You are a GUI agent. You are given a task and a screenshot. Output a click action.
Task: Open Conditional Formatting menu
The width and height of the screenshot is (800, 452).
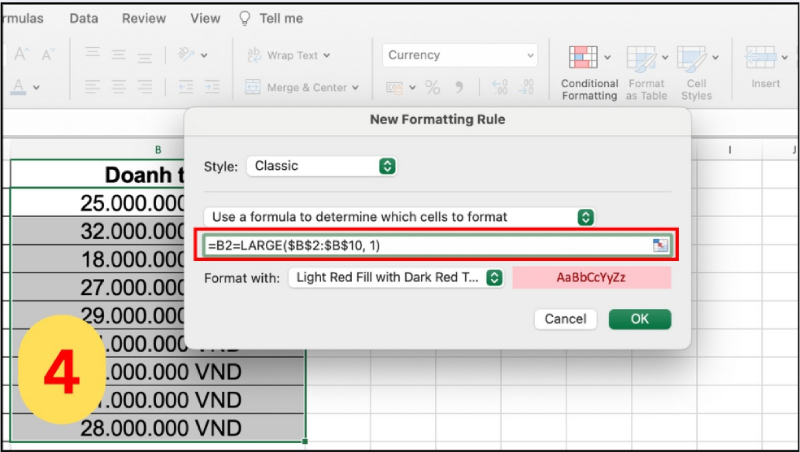tap(589, 73)
